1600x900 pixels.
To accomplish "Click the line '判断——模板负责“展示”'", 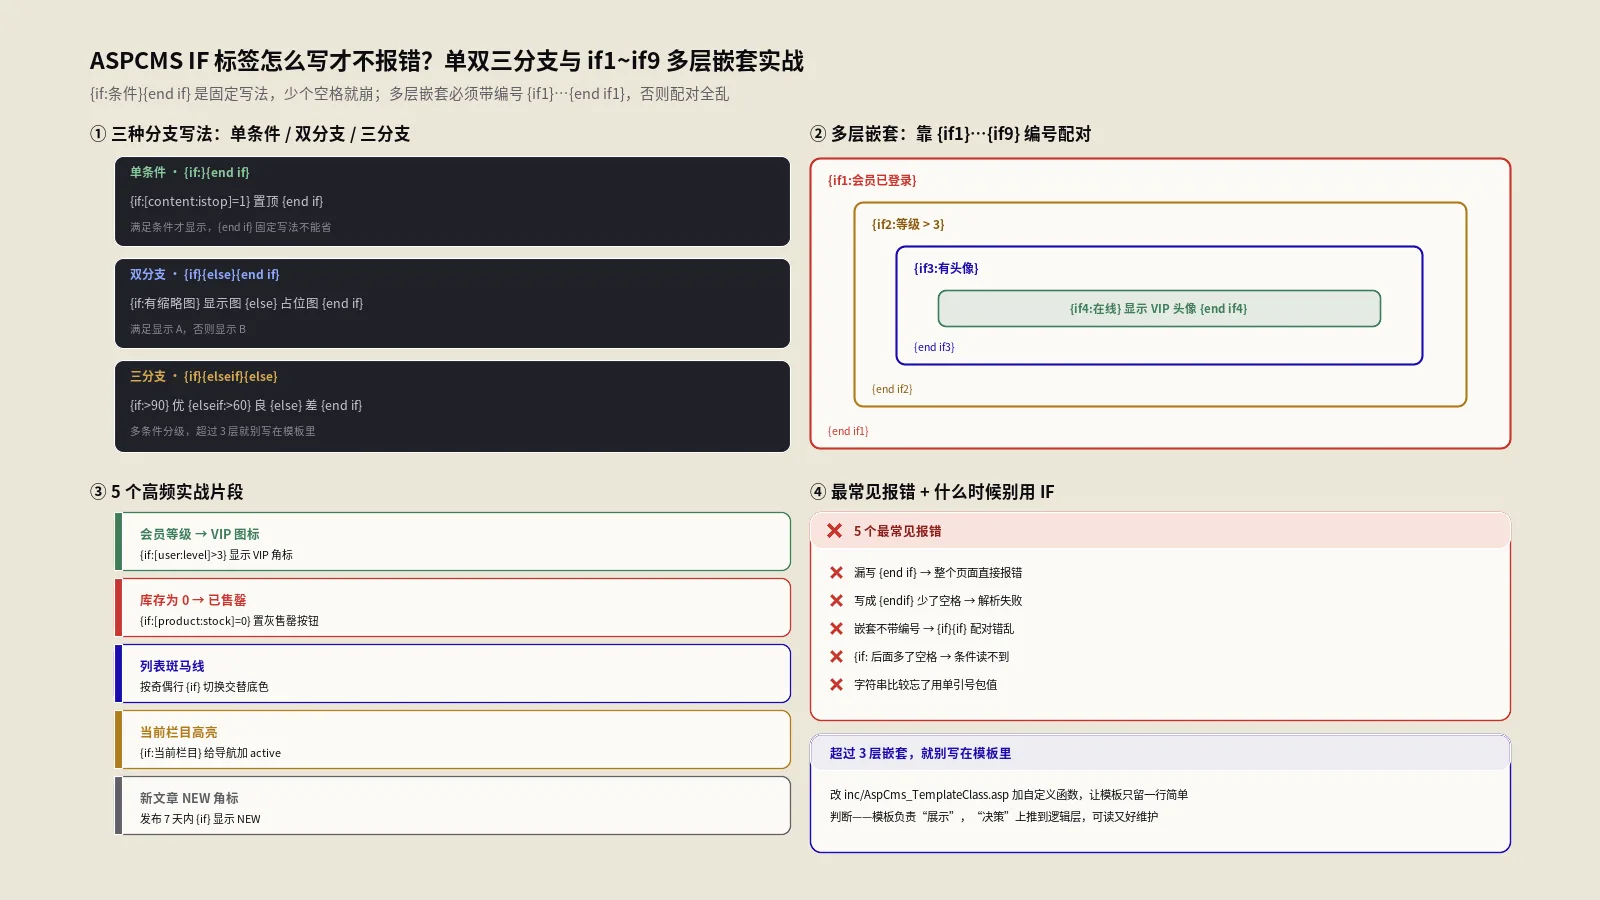I will point(994,817).
